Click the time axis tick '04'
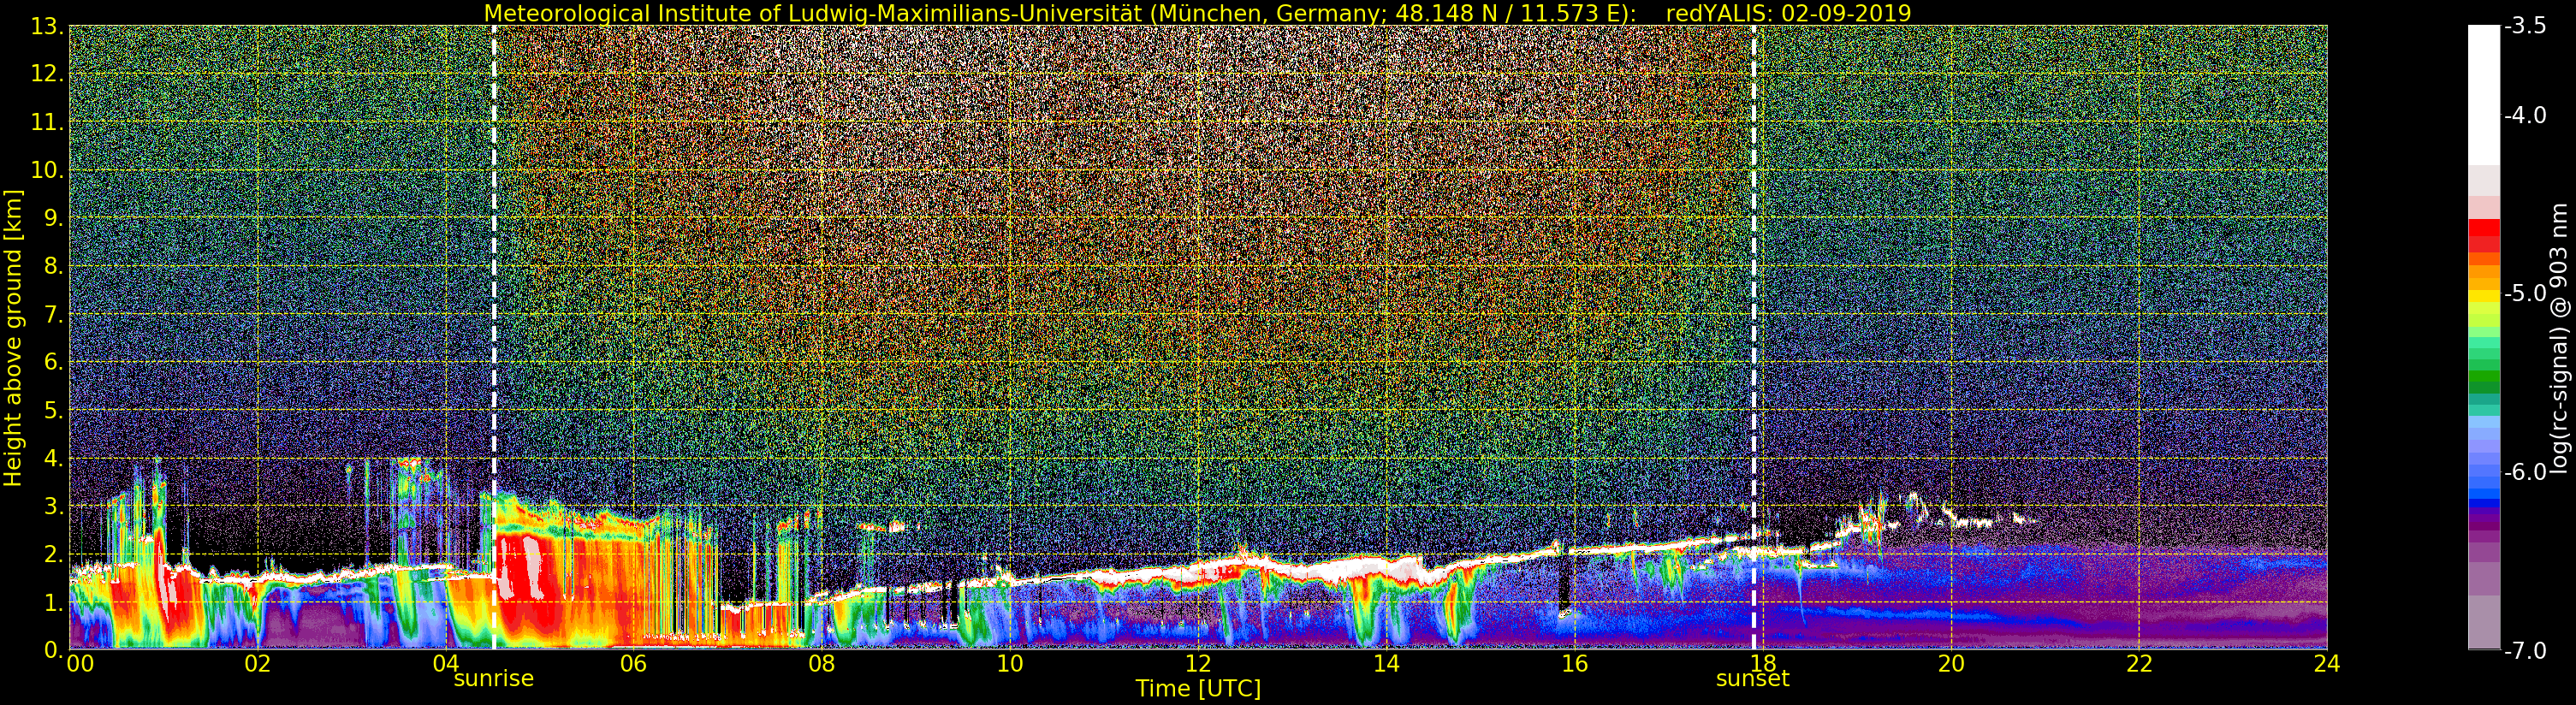Viewport: 2576px width, 705px height. (445, 664)
